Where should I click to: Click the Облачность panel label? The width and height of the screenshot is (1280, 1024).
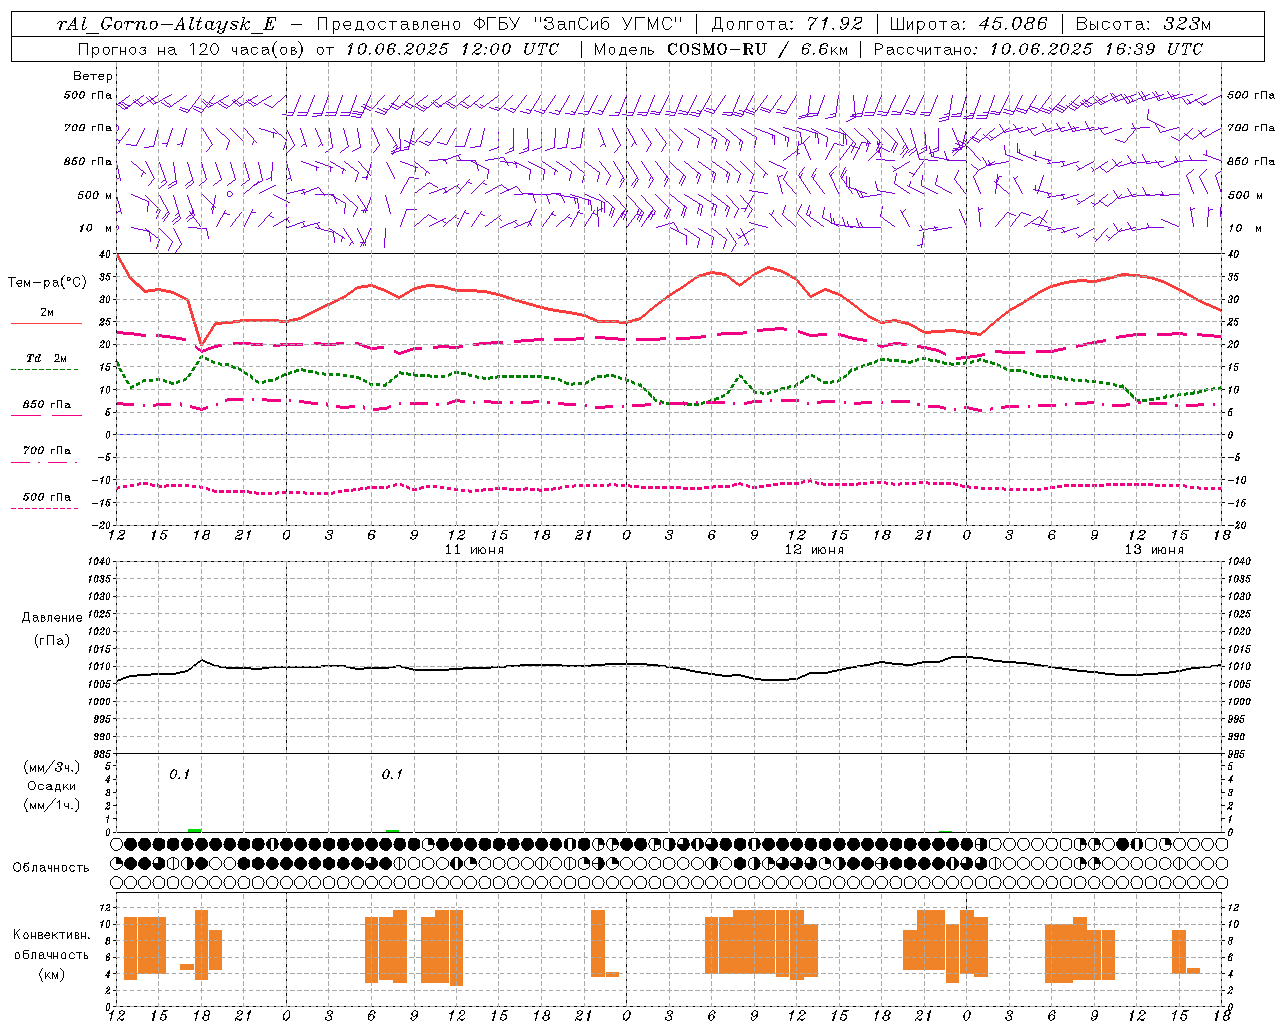point(51,868)
